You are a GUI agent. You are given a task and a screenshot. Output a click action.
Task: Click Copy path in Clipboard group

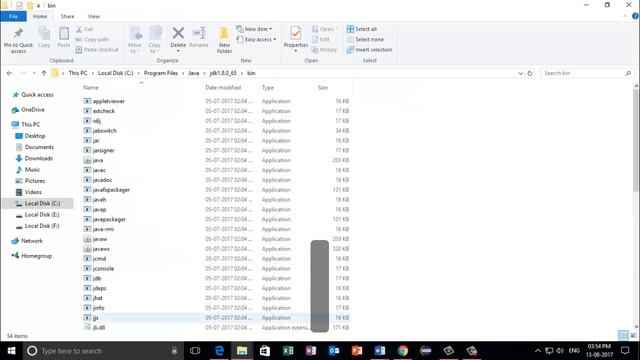(x=92, y=40)
